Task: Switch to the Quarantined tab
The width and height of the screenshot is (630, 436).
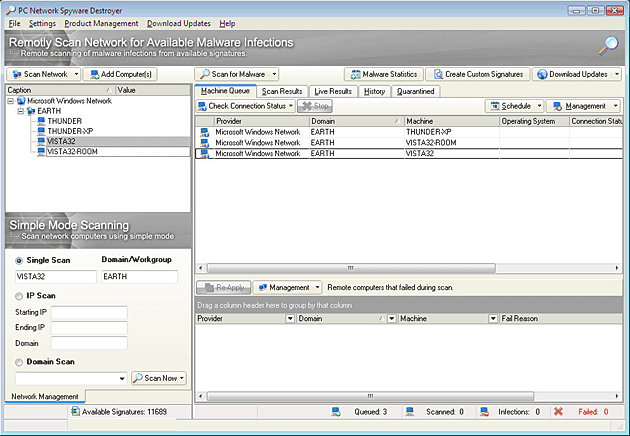Action: pos(415,91)
